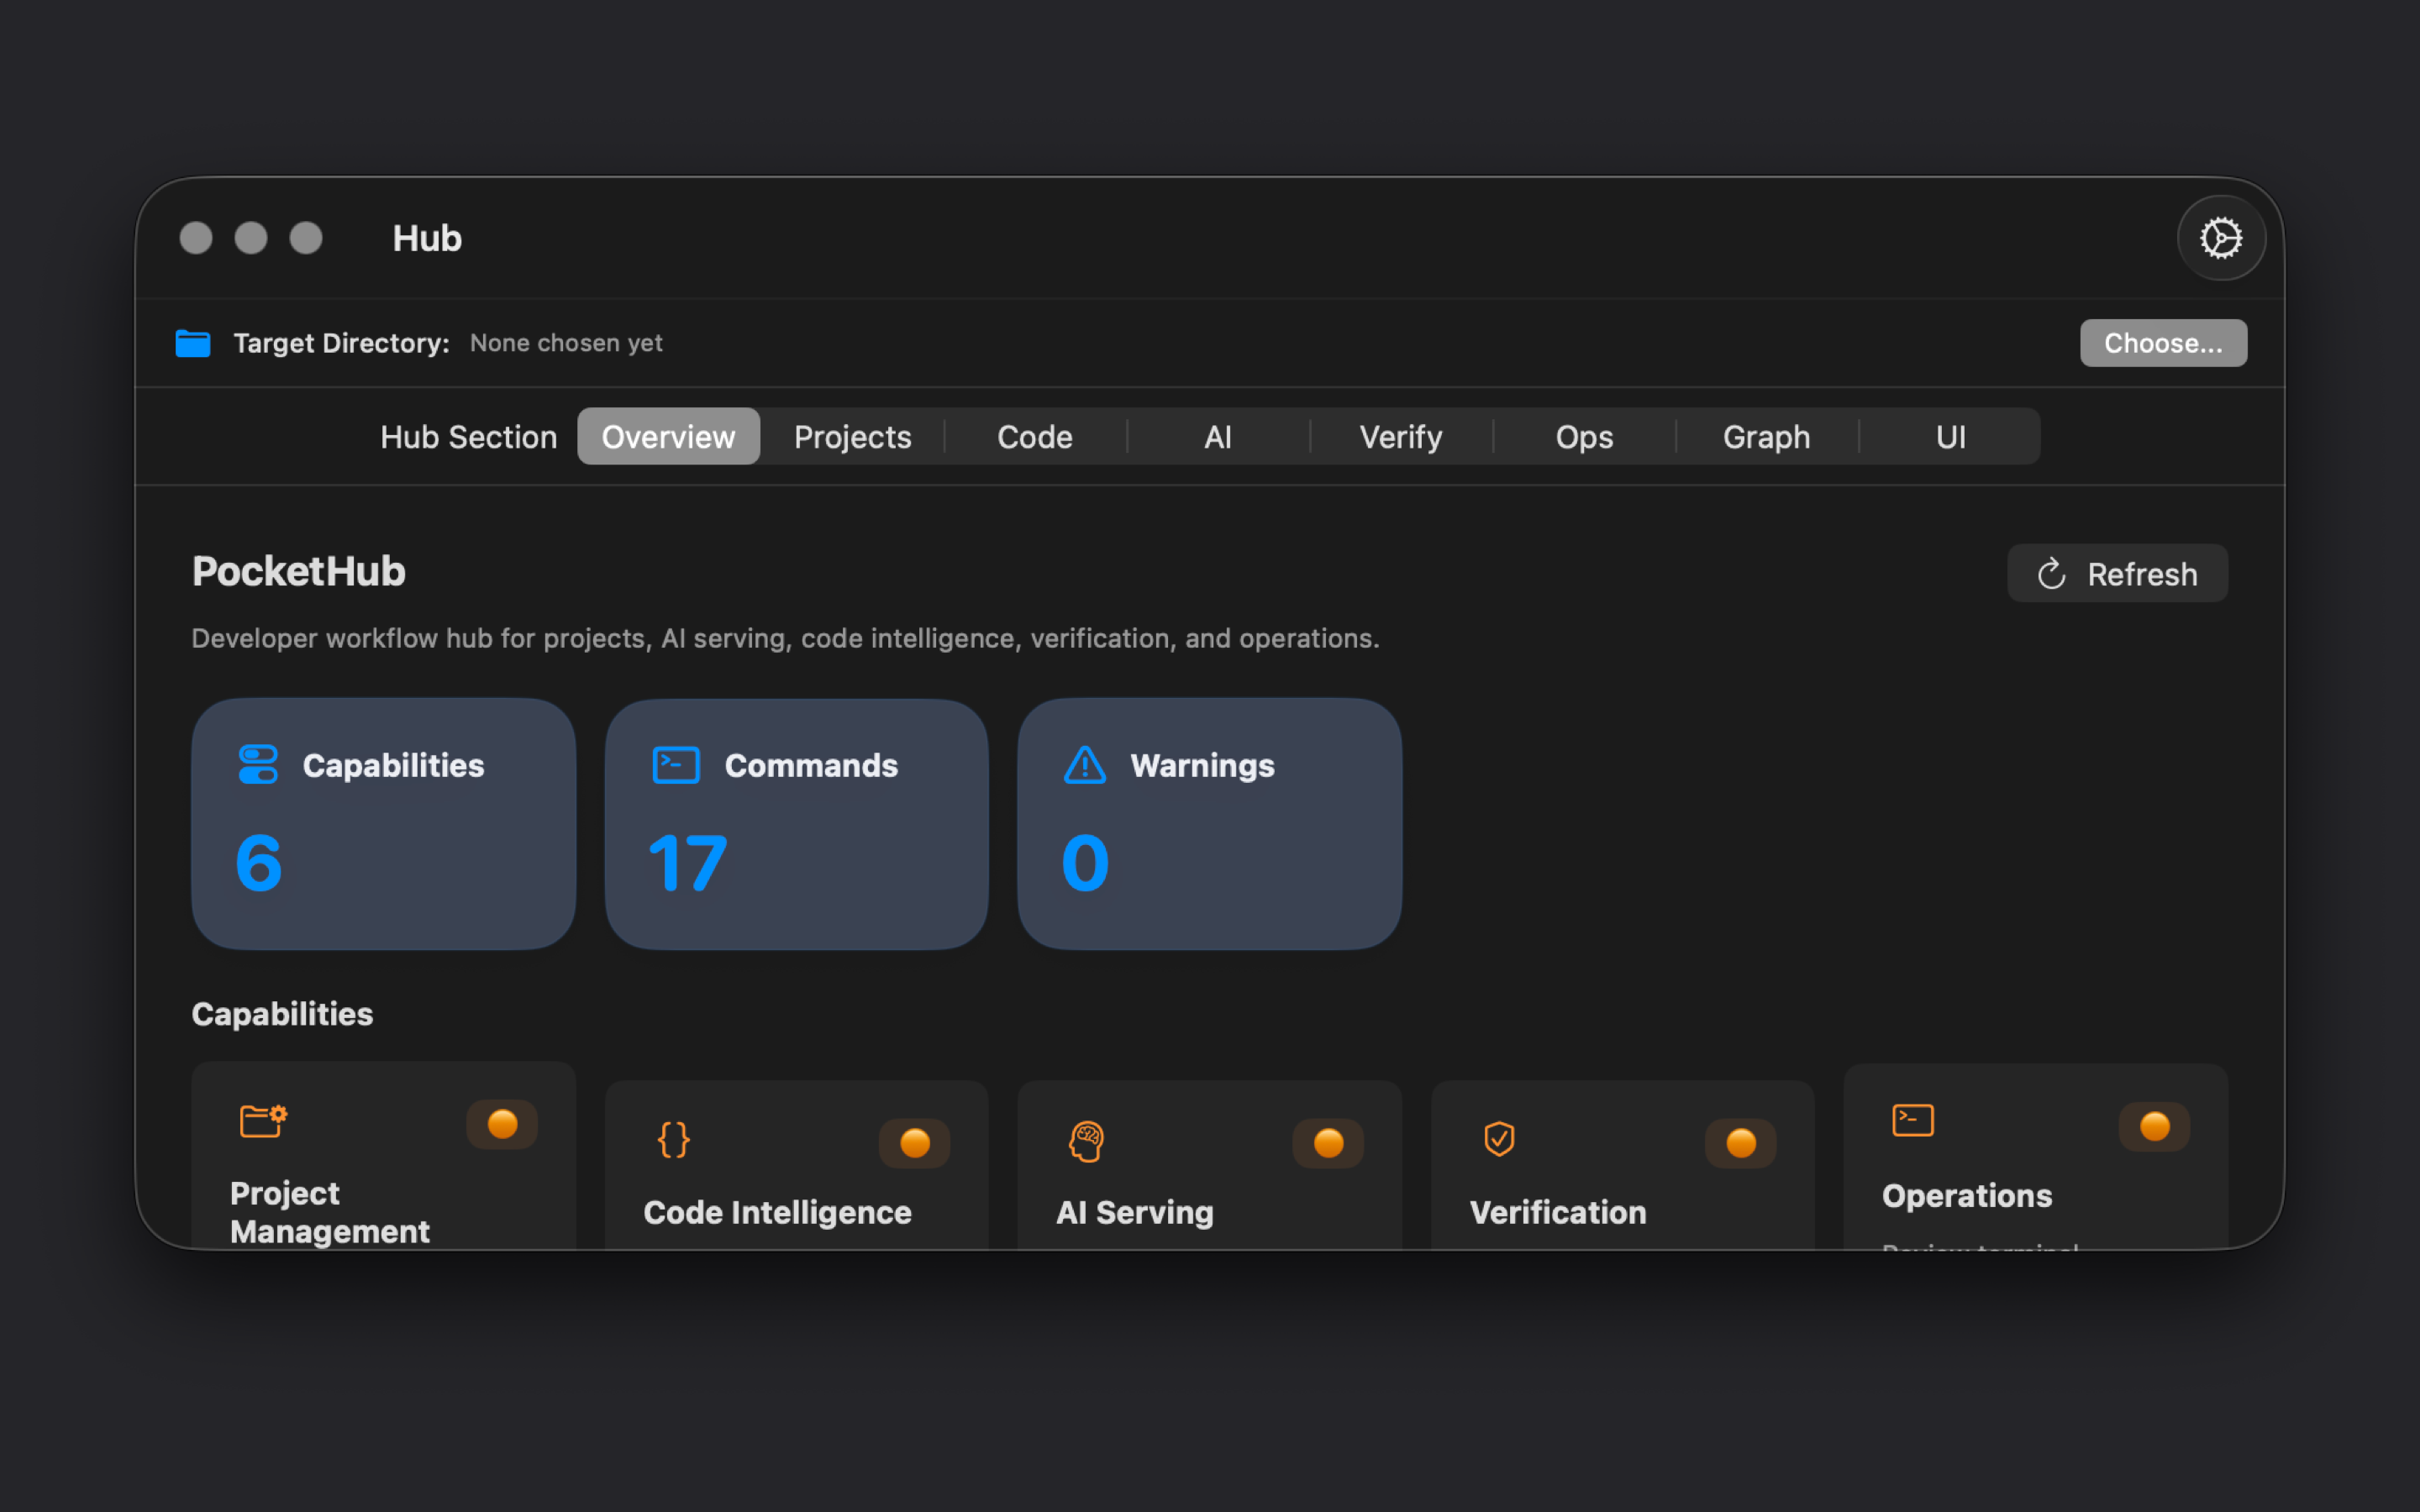Image resolution: width=2420 pixels, height=1512 pixels.
Task: Click the Warnings triangle icon
Action: click(1085, 765)
